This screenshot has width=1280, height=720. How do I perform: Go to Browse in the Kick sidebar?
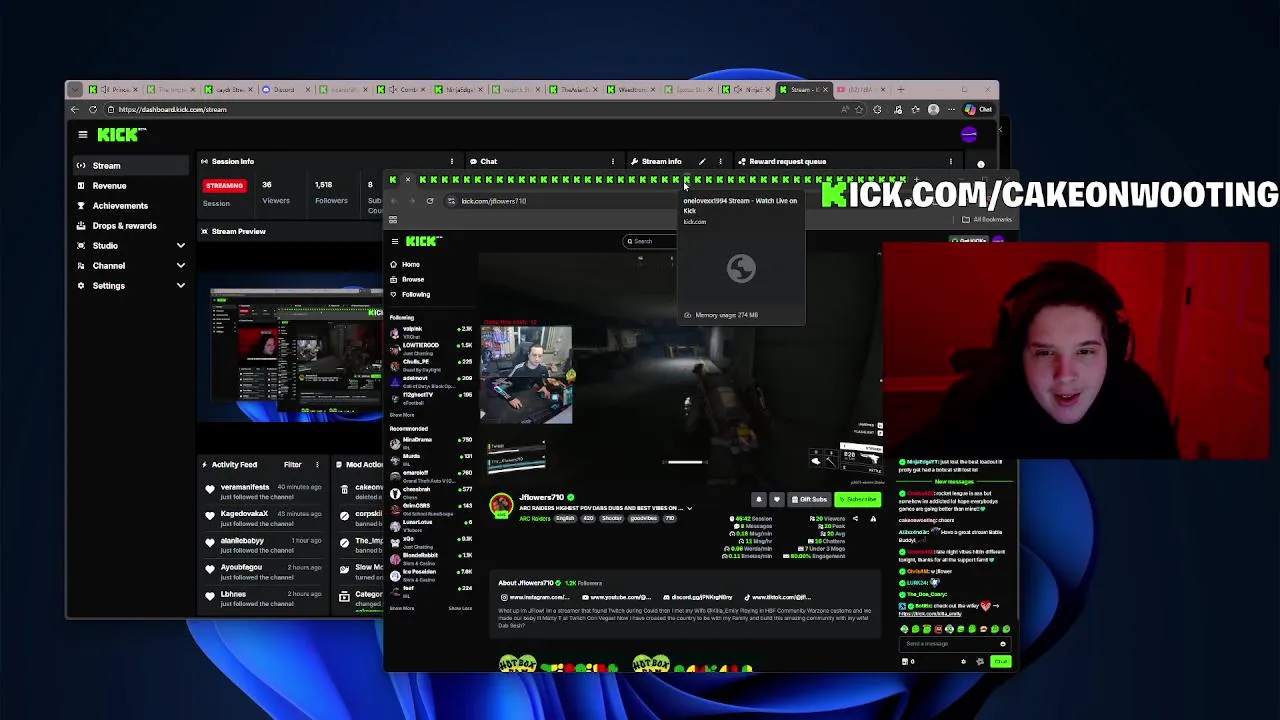pos(407,279)
